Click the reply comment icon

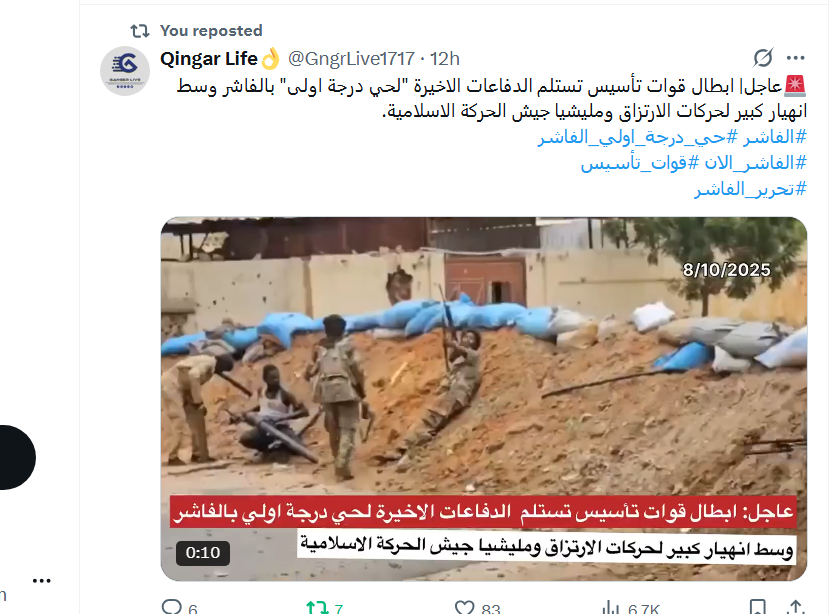[172, 607]
